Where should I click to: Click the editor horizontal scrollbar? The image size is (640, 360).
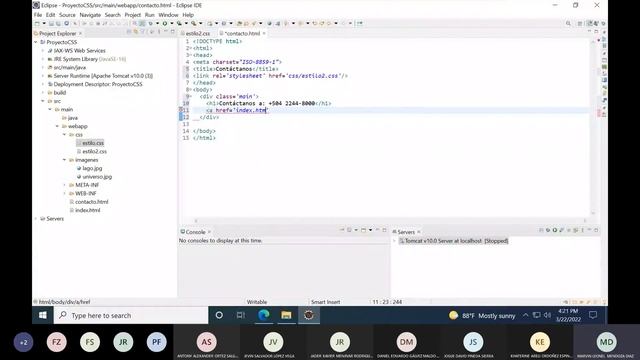(x=390, y=220)
